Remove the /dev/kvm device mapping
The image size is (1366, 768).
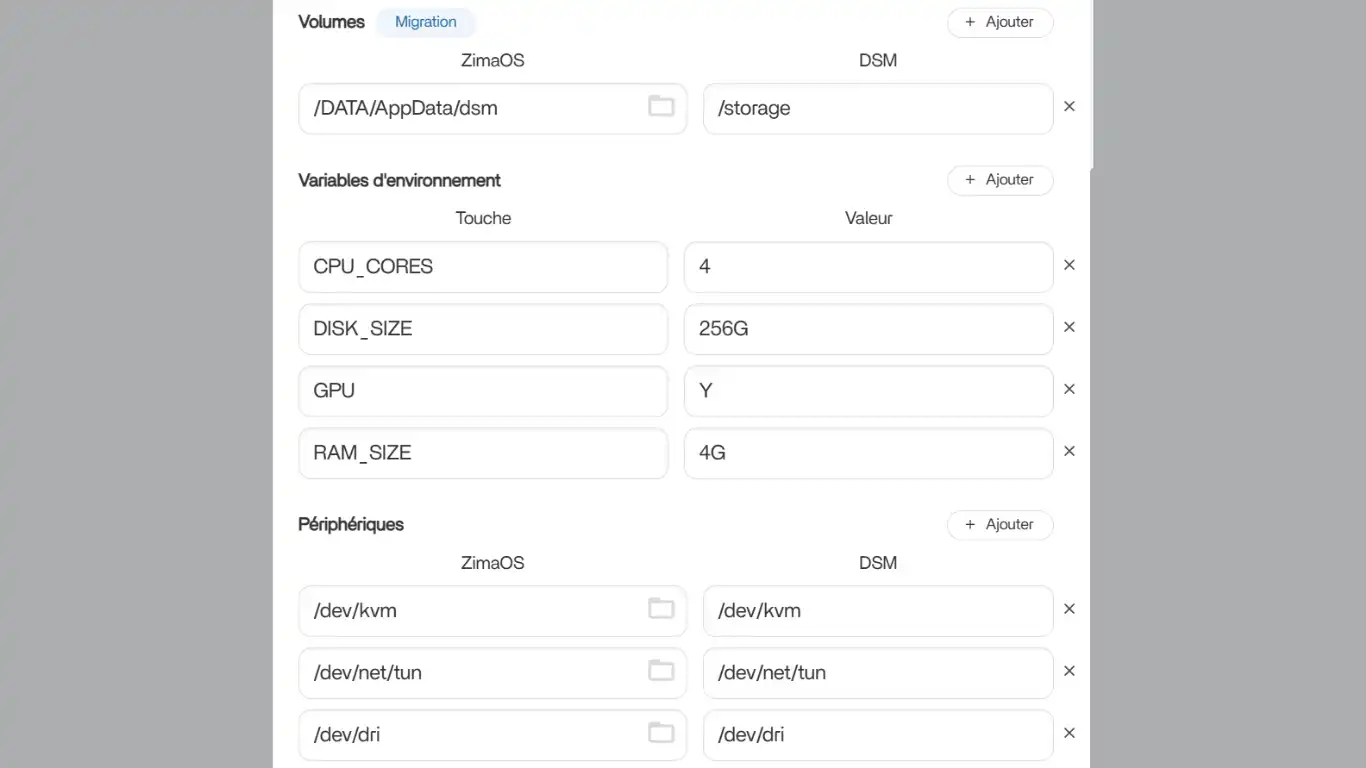pos(1069,609)
